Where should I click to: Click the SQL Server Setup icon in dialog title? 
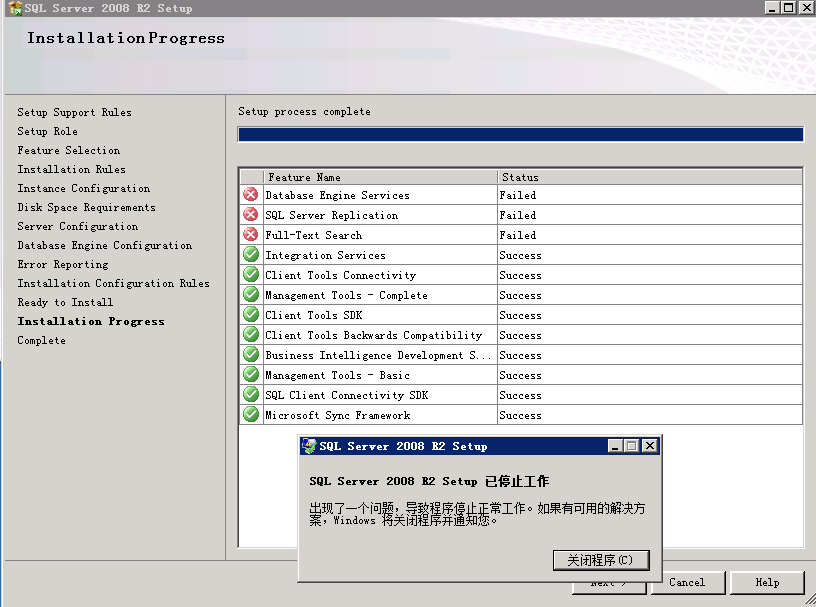tap(310, 446)
